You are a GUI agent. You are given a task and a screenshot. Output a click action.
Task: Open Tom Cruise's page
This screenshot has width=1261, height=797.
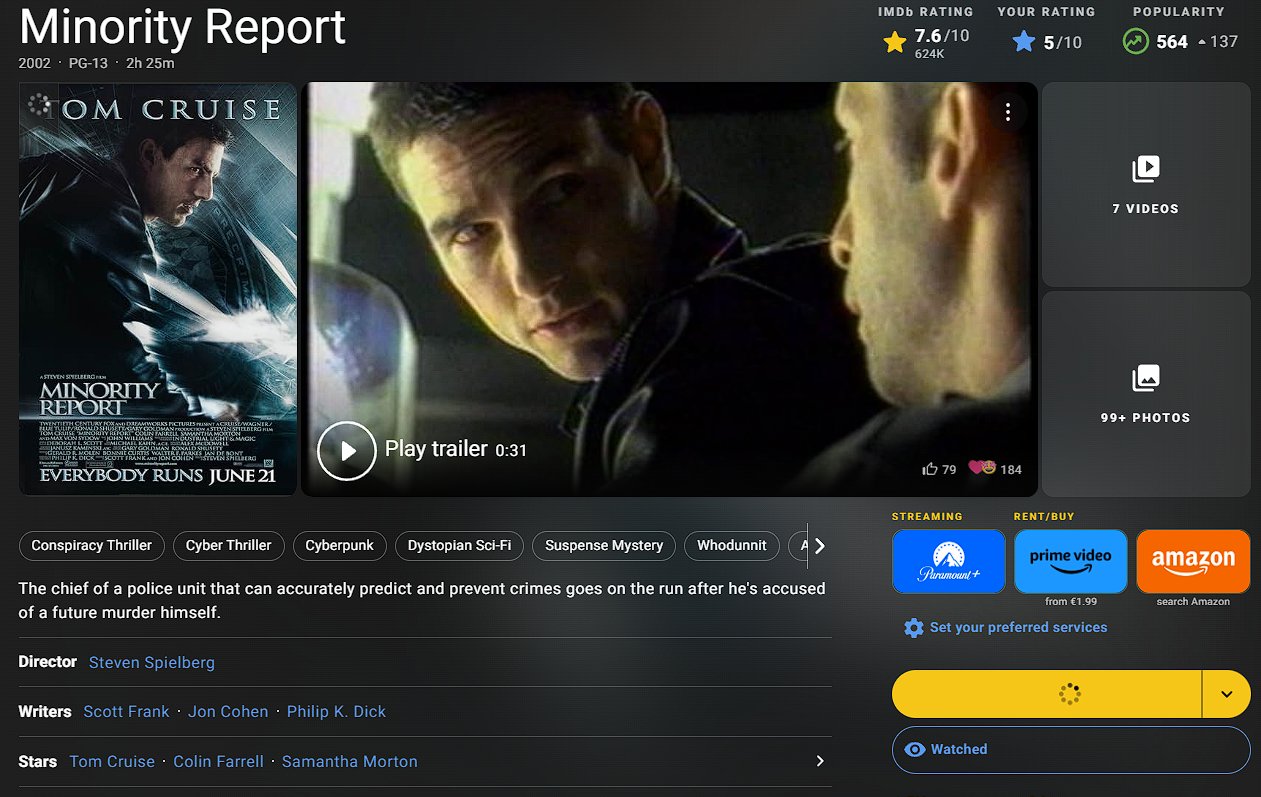point(112,762)
